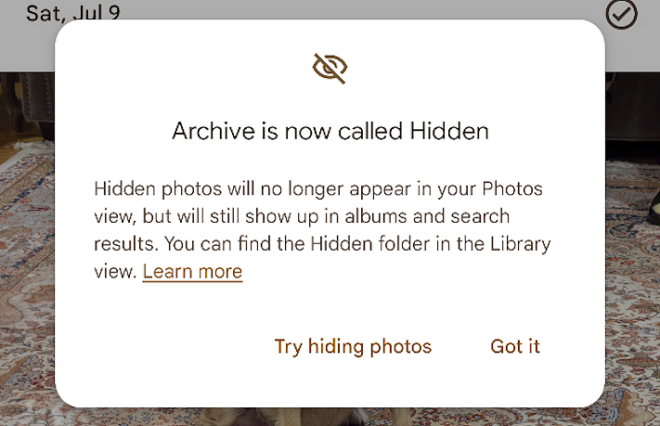This screenshot has height=426, width=660.
Task: Tap the photo strip below the dialog
Action: coord(330,417)
